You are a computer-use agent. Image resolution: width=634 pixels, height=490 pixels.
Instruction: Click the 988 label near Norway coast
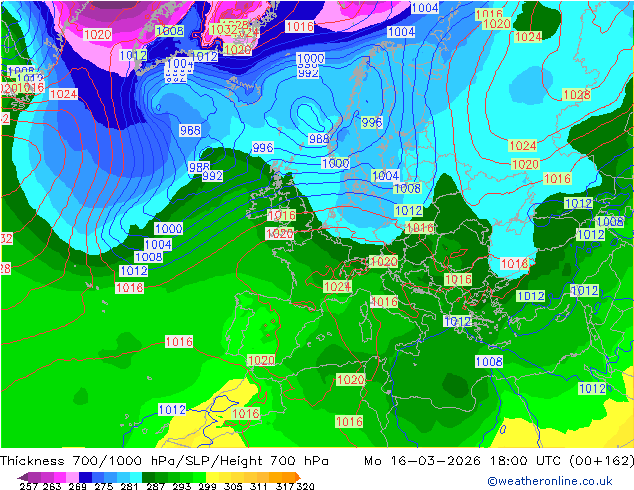319,139
